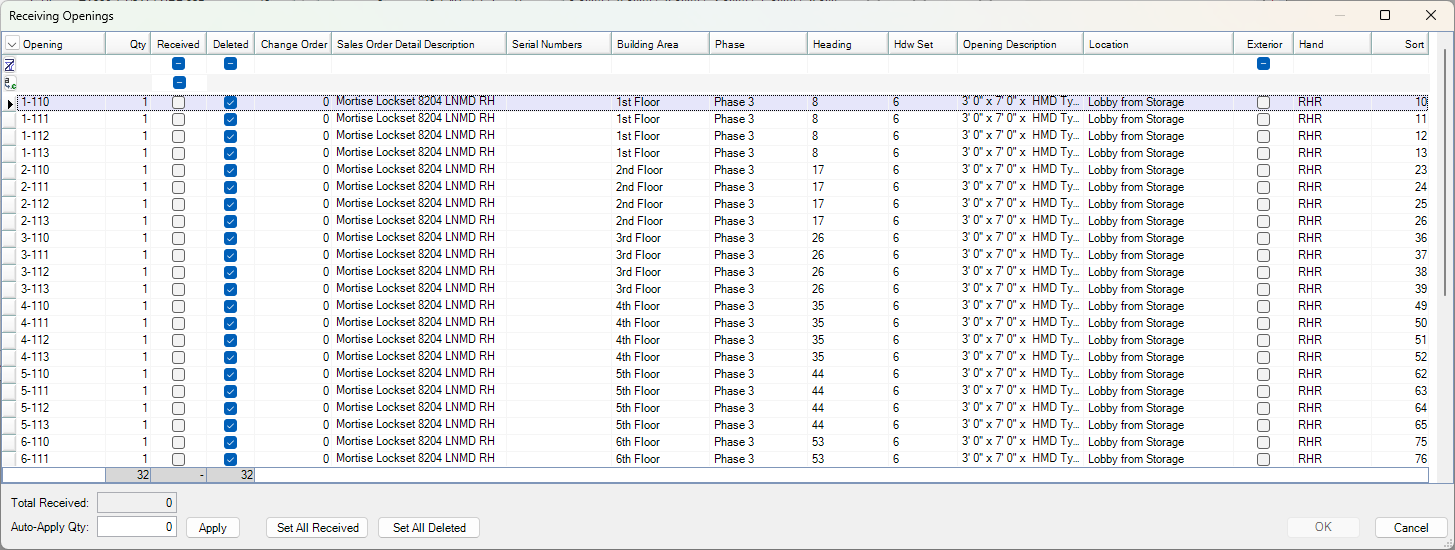Click the filter row icon under Opening

[x=10, y=64]
